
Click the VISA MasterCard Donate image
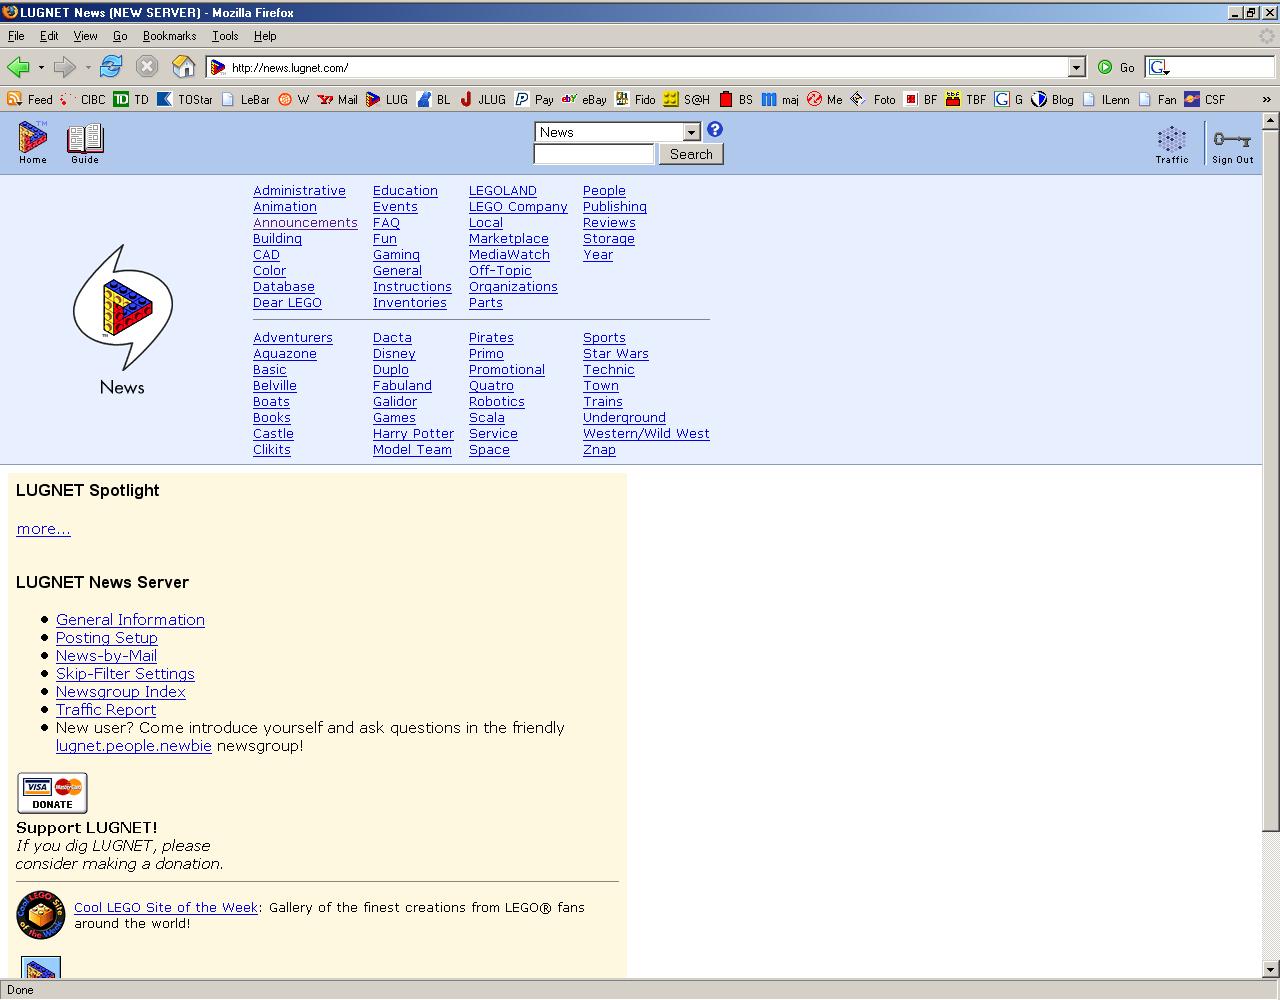[x=52, y=793]
